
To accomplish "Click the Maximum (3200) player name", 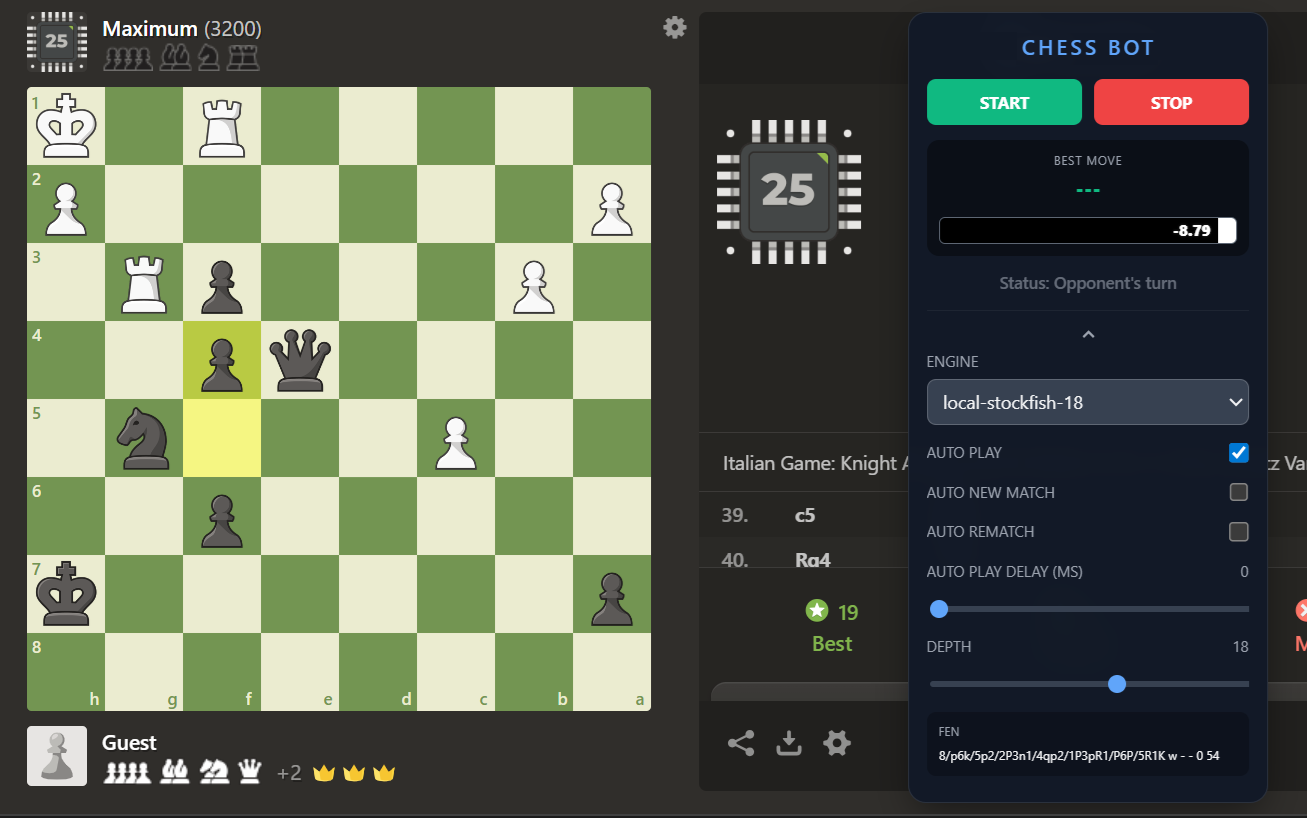I will 182,29.
